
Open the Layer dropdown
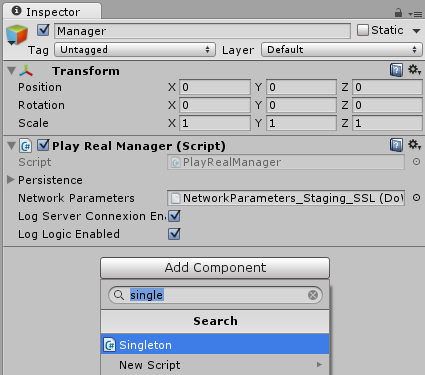(342, 50)
